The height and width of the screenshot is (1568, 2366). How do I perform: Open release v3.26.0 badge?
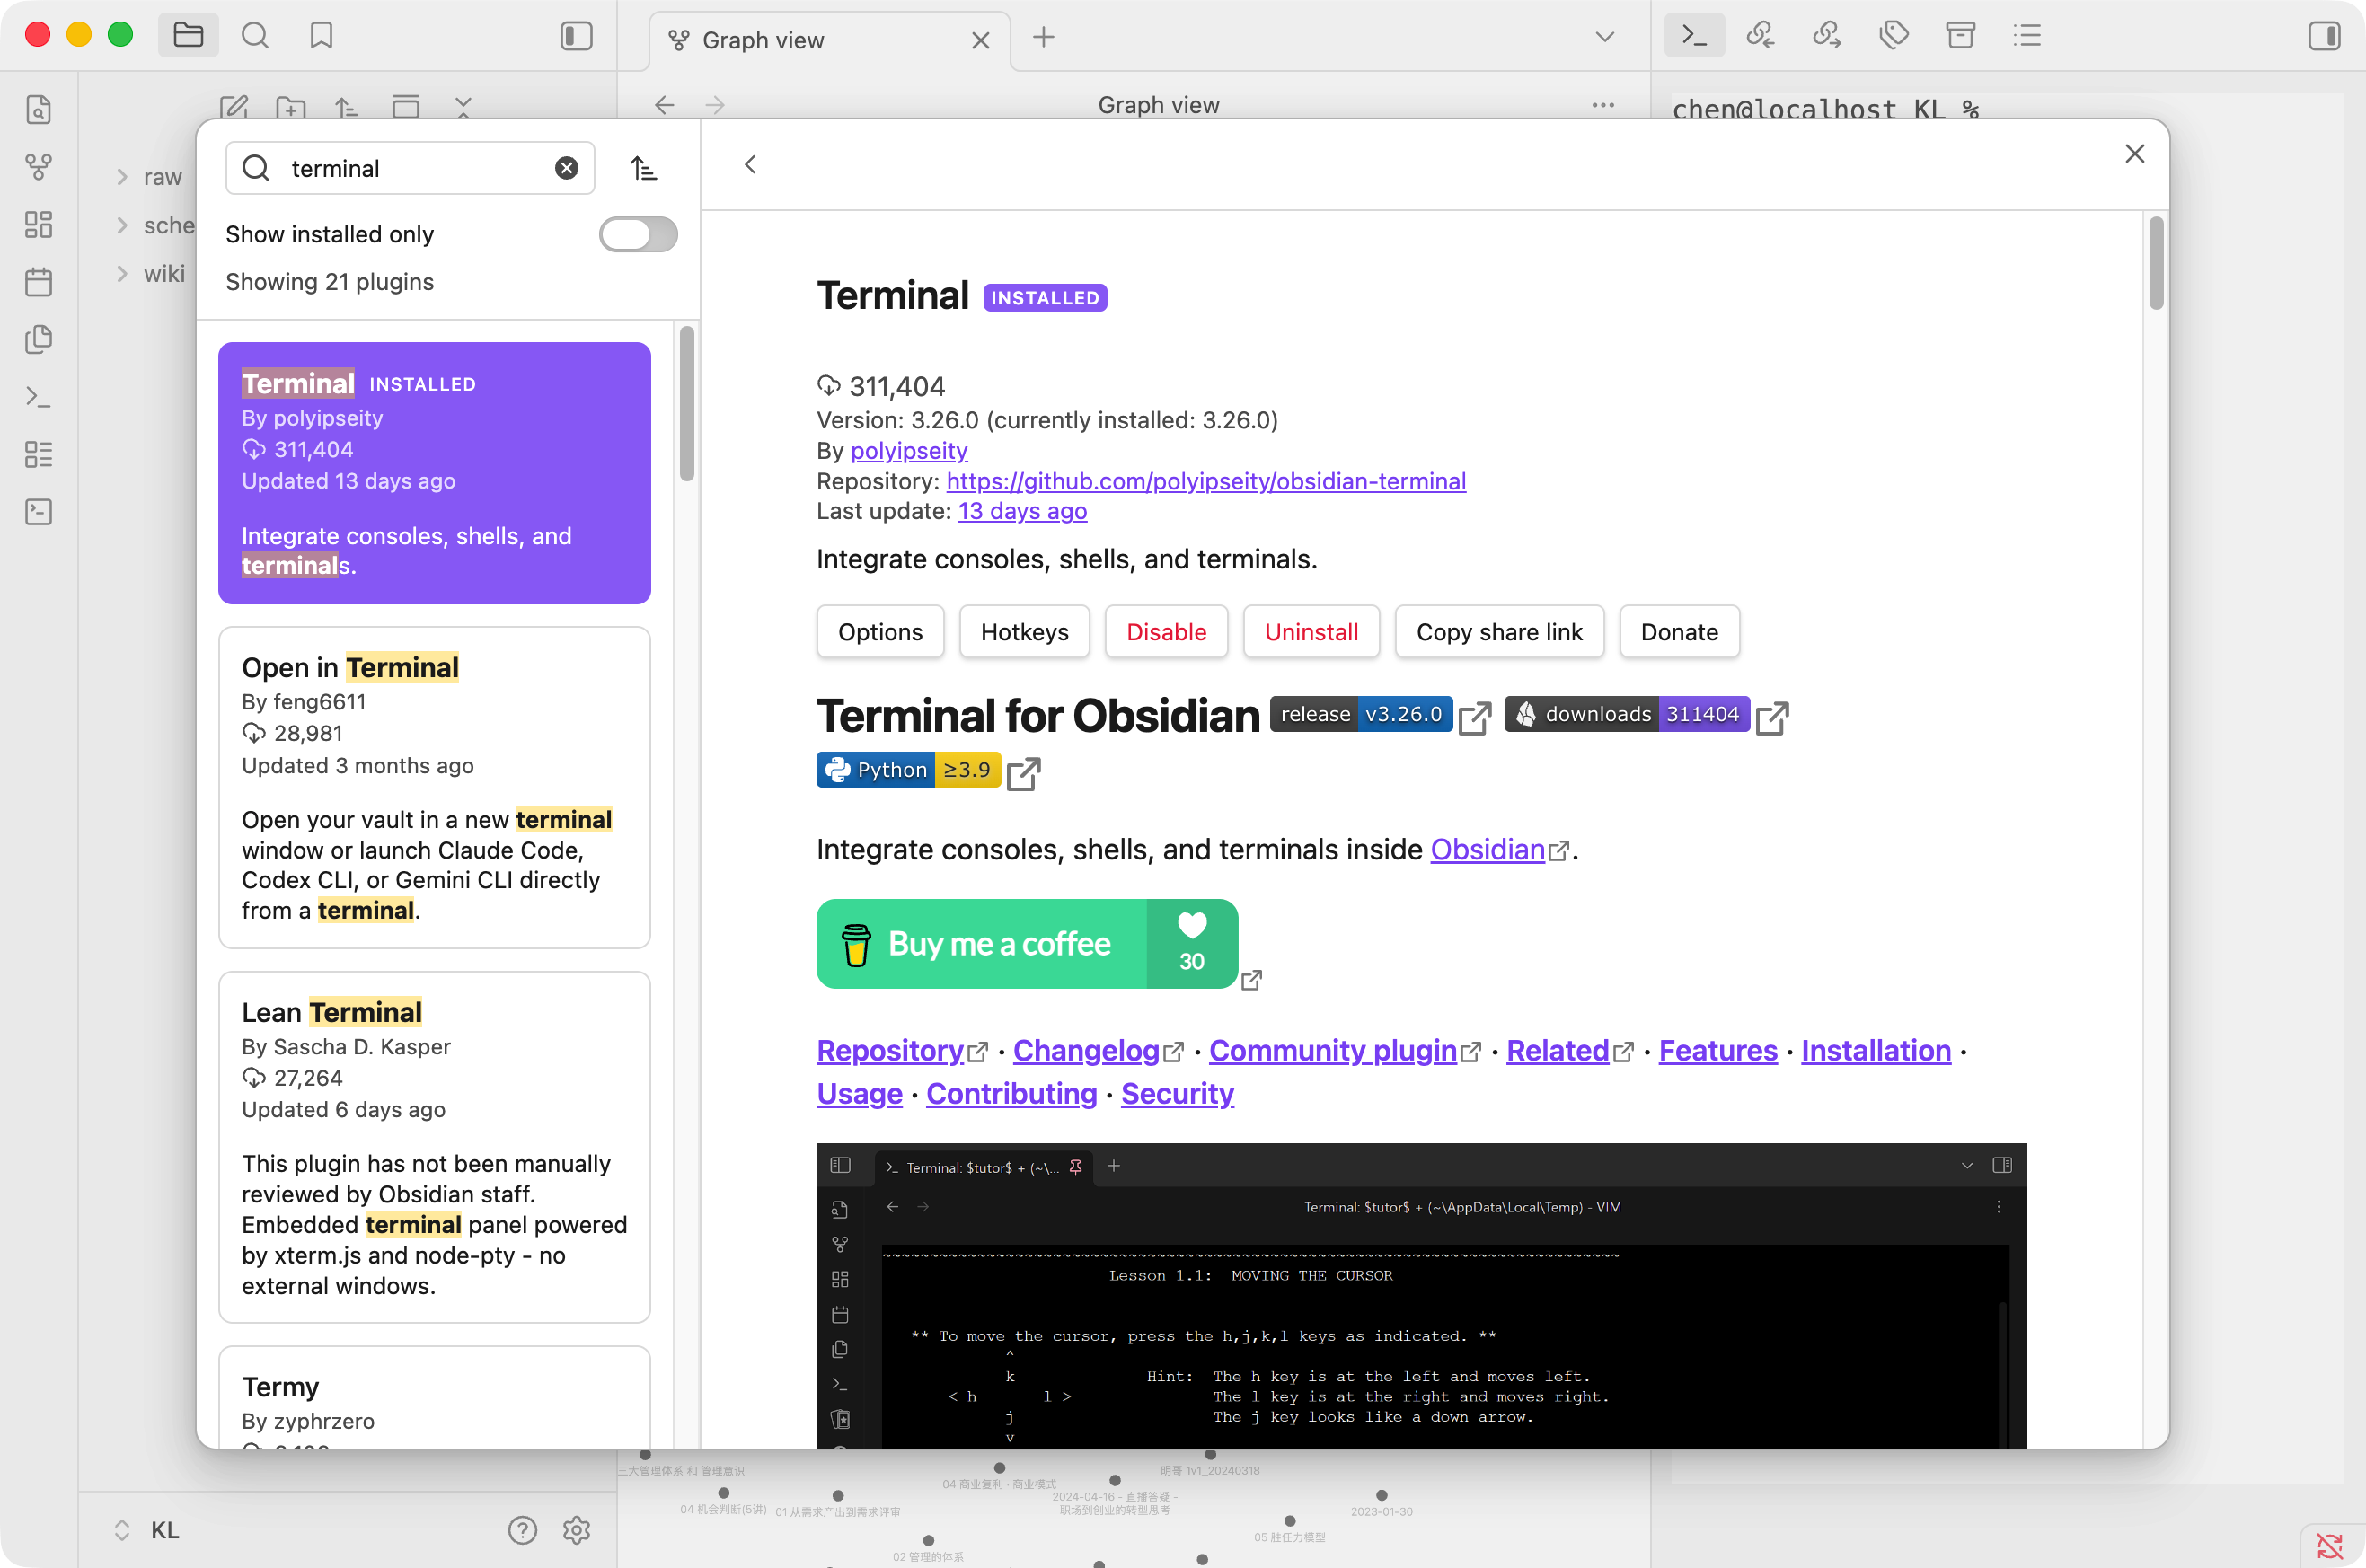1361,714
